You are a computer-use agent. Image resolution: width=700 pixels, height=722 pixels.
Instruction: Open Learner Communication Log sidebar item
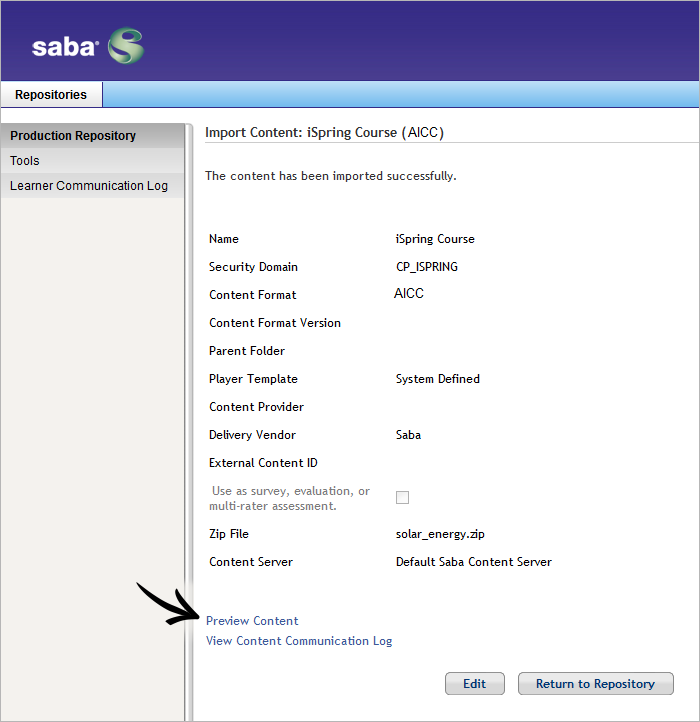(93, 186)
